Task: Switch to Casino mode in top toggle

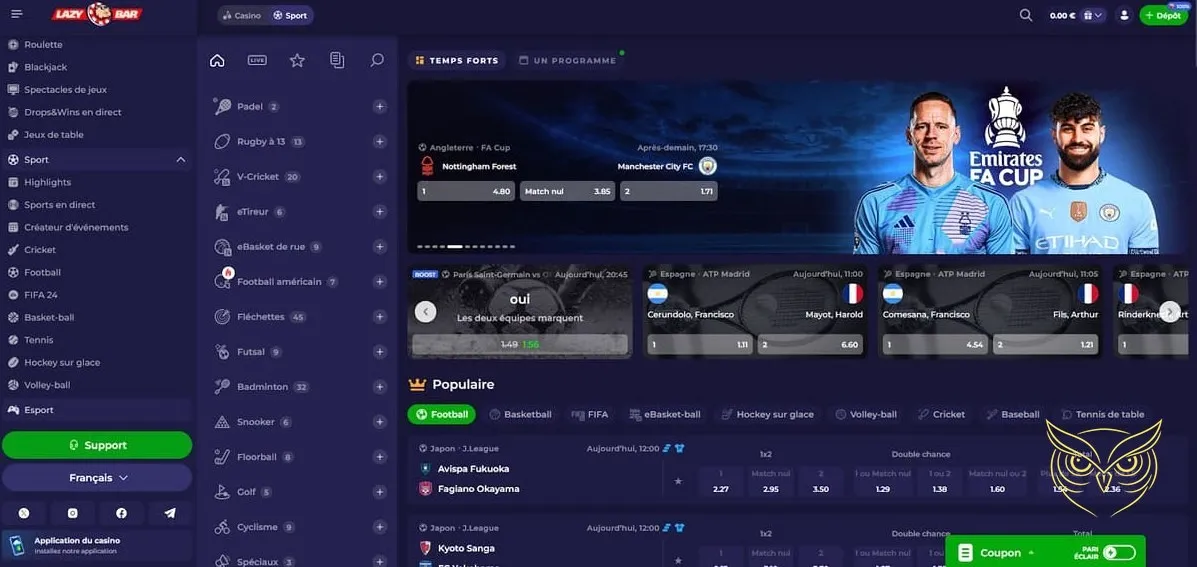Action: pyautogui.click(x=241, y=16)
